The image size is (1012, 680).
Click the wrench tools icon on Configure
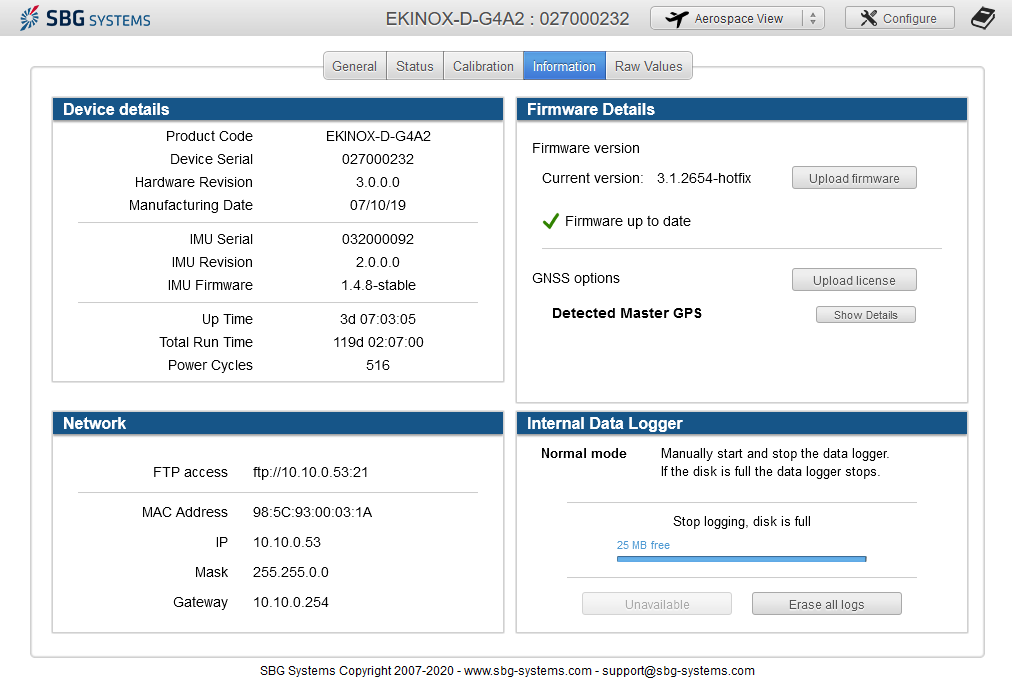[868, 18]
